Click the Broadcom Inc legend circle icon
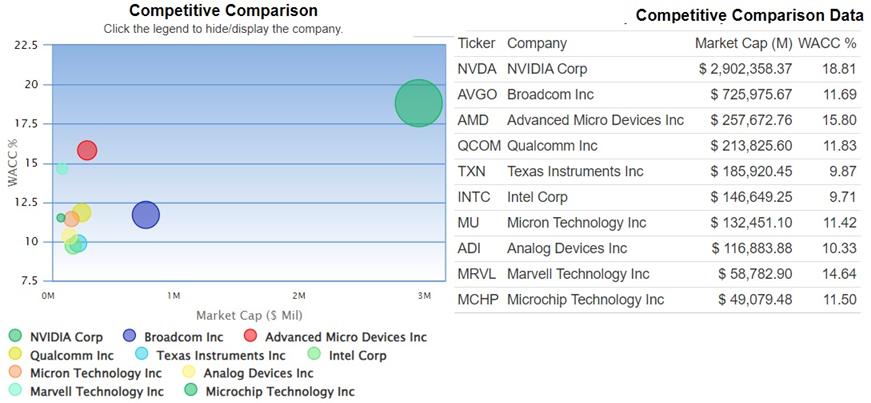The image size is (871, 403). coord(129,337)
